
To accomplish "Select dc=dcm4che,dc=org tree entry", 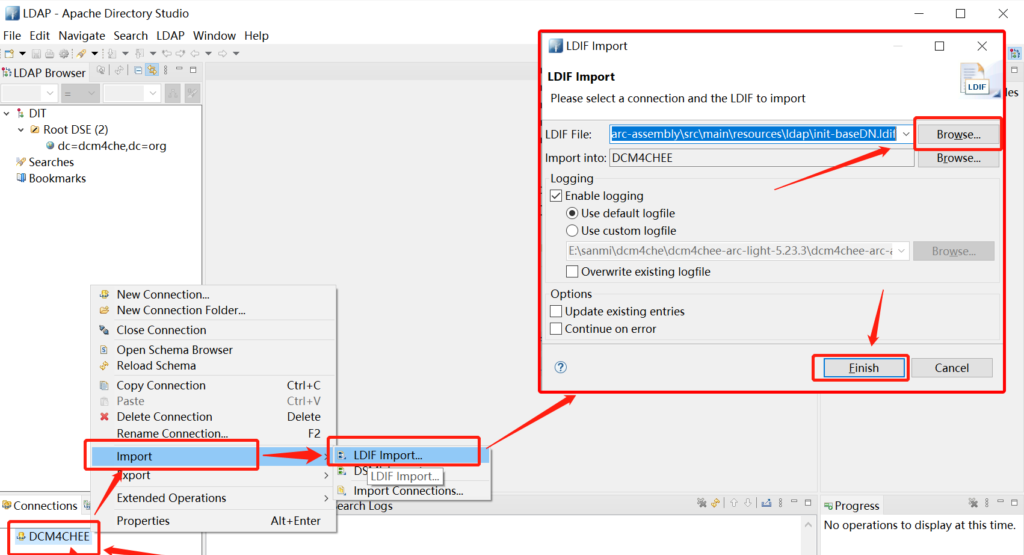I will pos(112,146).
